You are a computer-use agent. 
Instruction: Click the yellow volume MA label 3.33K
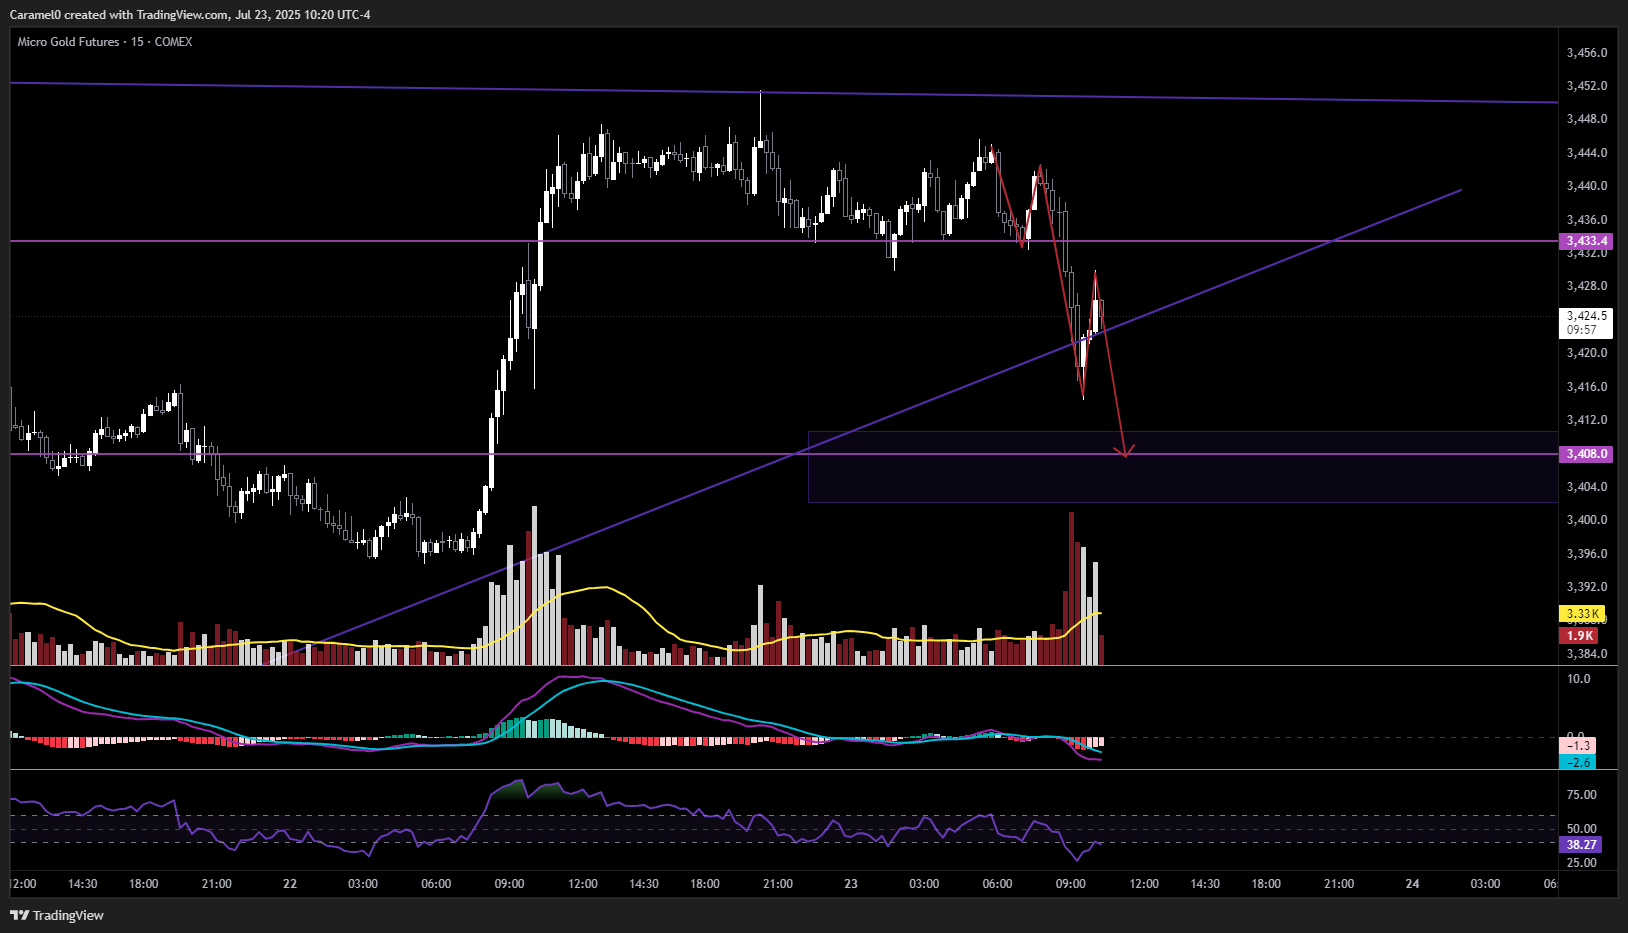click(1582, 614)
